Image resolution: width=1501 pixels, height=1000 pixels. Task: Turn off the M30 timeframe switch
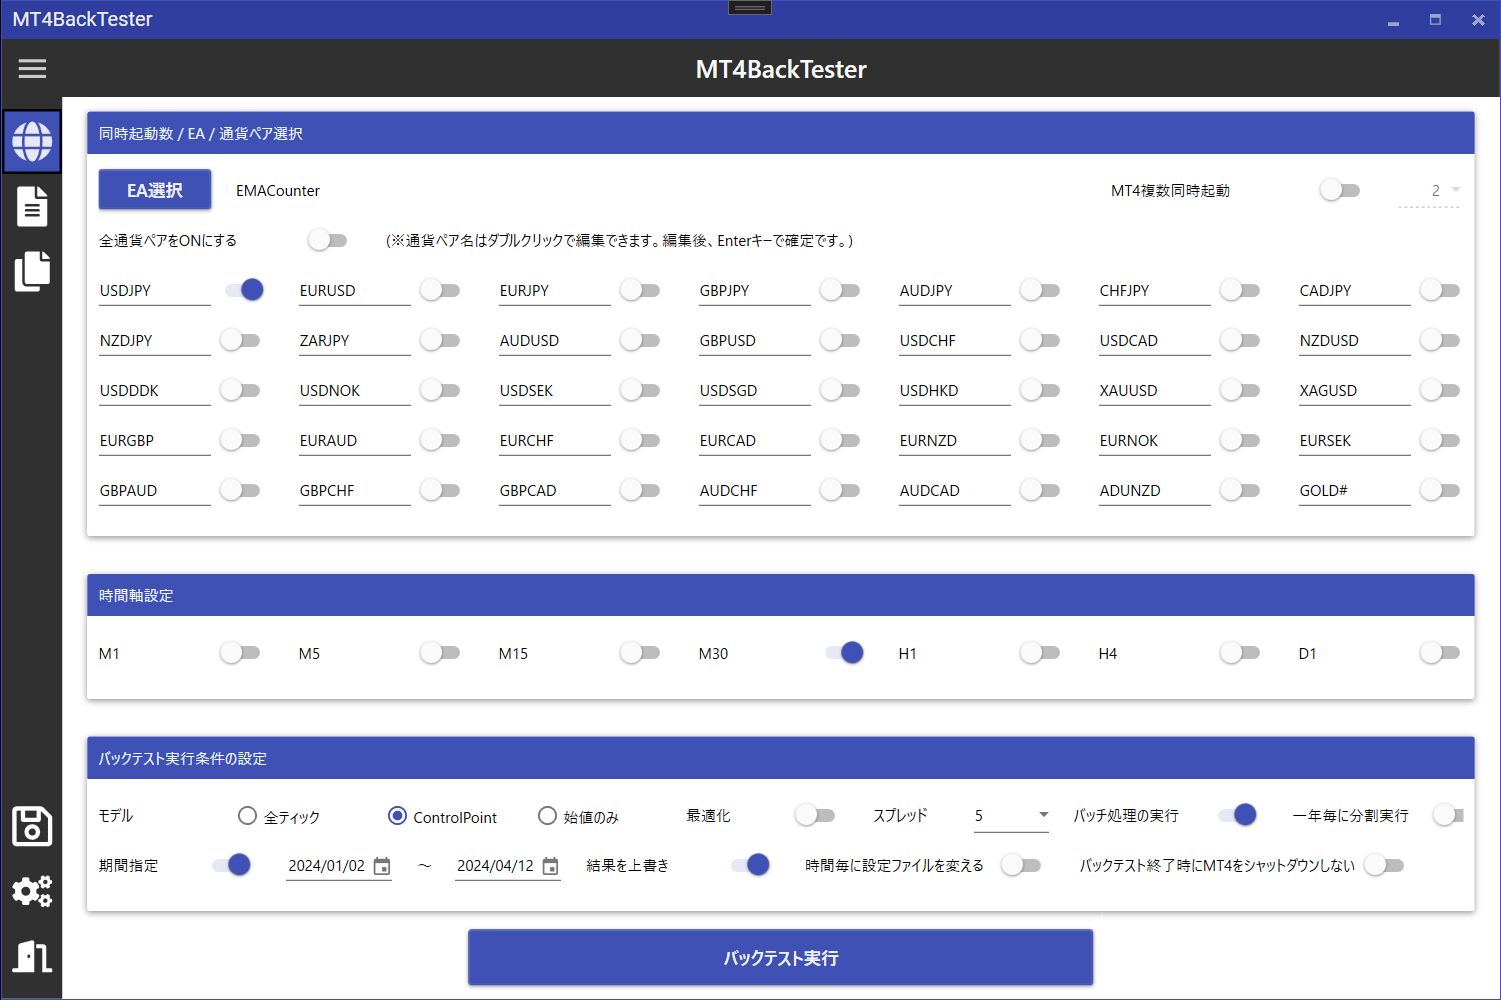pos(844,653)
